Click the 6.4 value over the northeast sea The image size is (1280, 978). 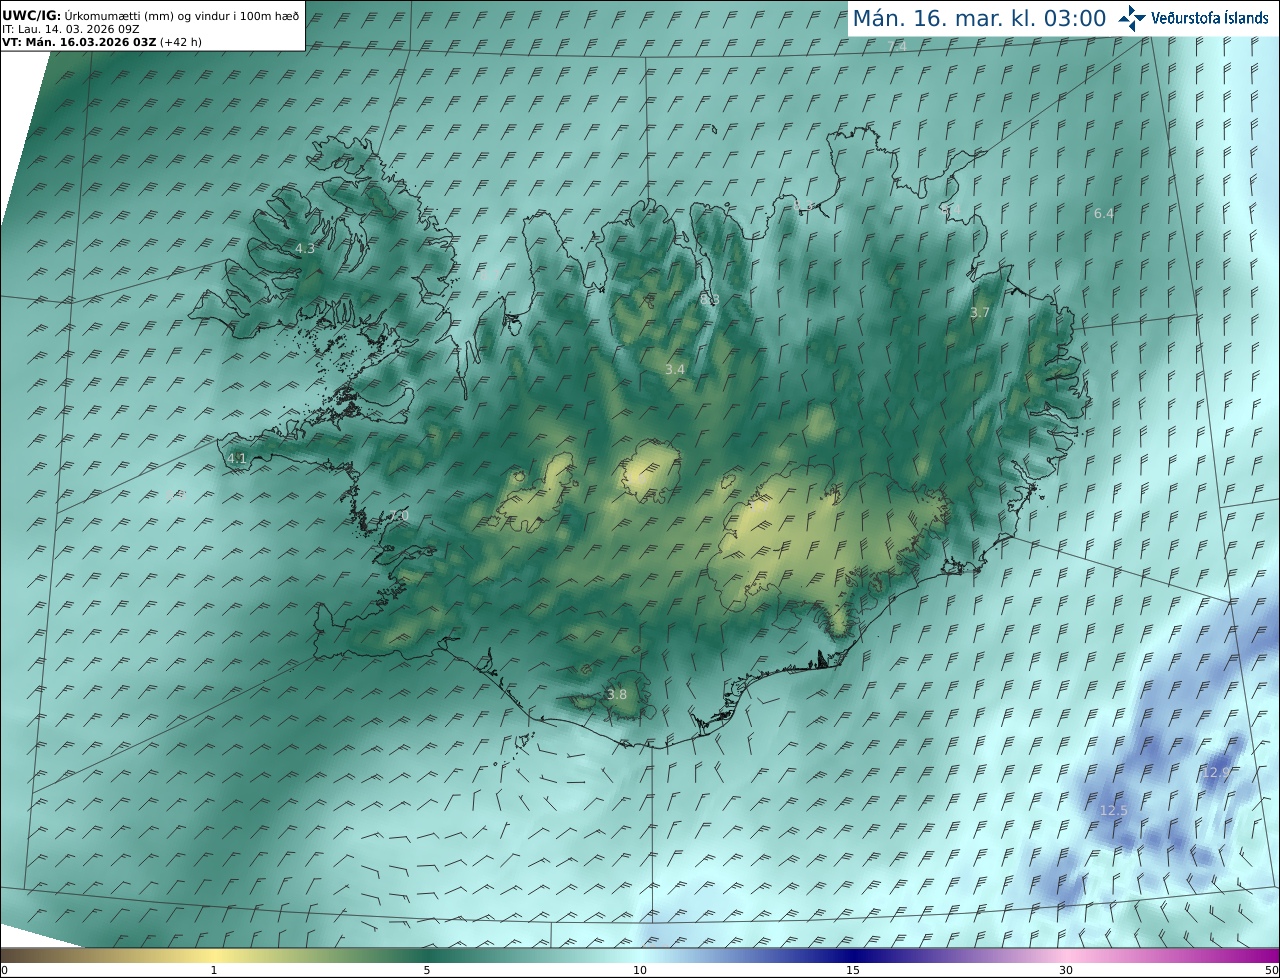click(x=1104, y=214)
